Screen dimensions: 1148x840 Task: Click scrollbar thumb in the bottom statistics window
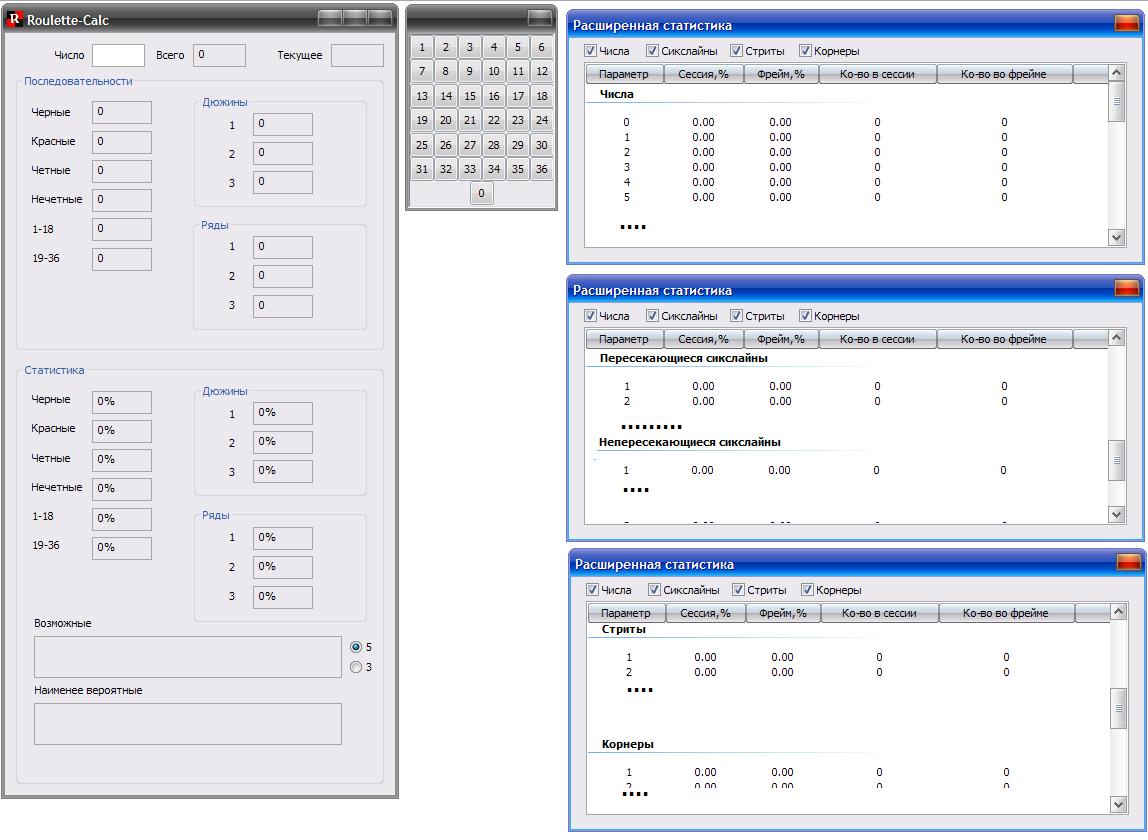[x=1118, y=708]
